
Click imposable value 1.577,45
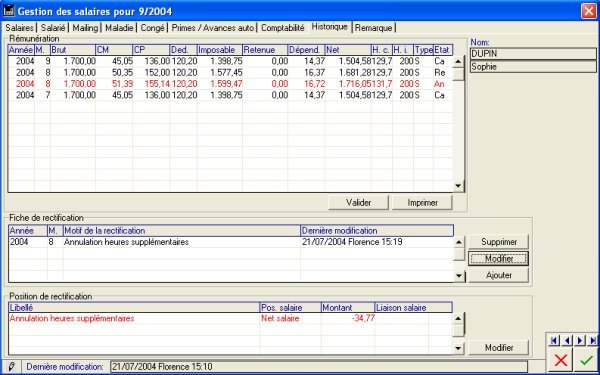(x=226, y=73)
